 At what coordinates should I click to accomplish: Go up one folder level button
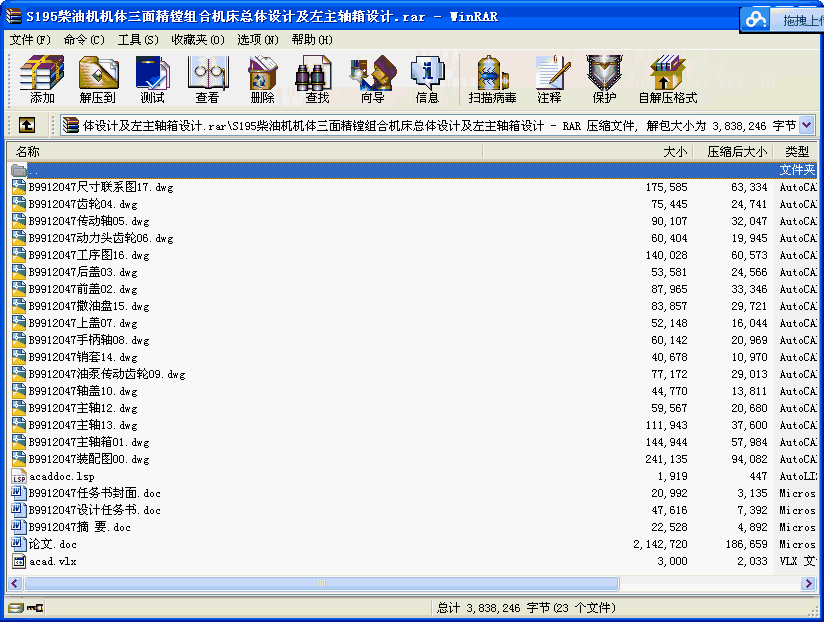click(x=27, y=126)
